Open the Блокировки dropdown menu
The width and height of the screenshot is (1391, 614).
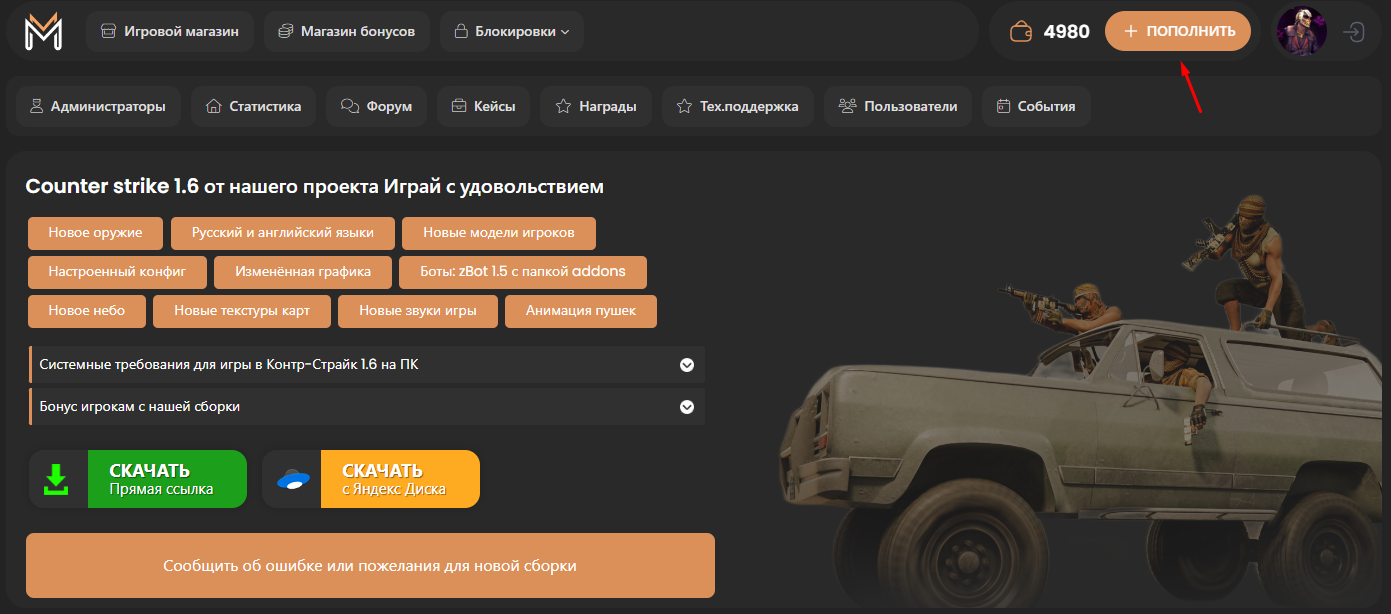[x=511, y=31]
